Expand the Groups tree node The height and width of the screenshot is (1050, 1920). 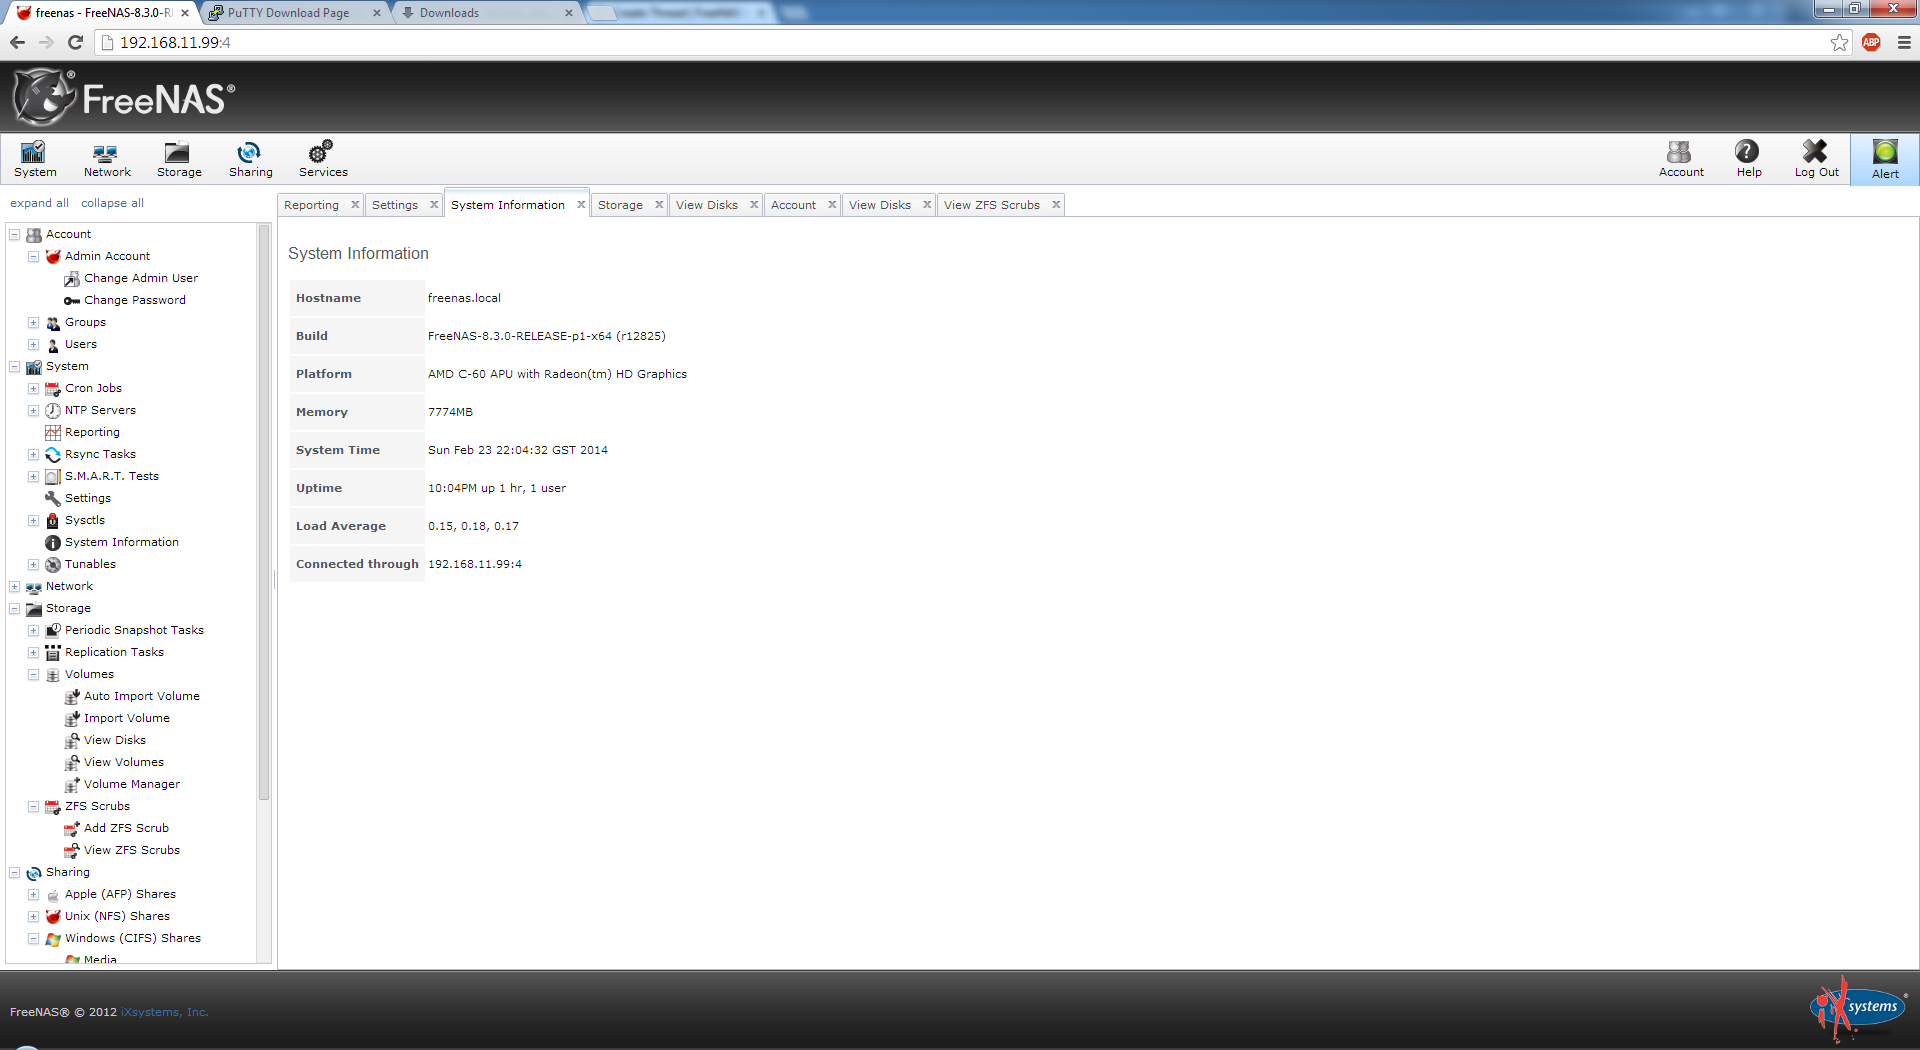point(33,323)
